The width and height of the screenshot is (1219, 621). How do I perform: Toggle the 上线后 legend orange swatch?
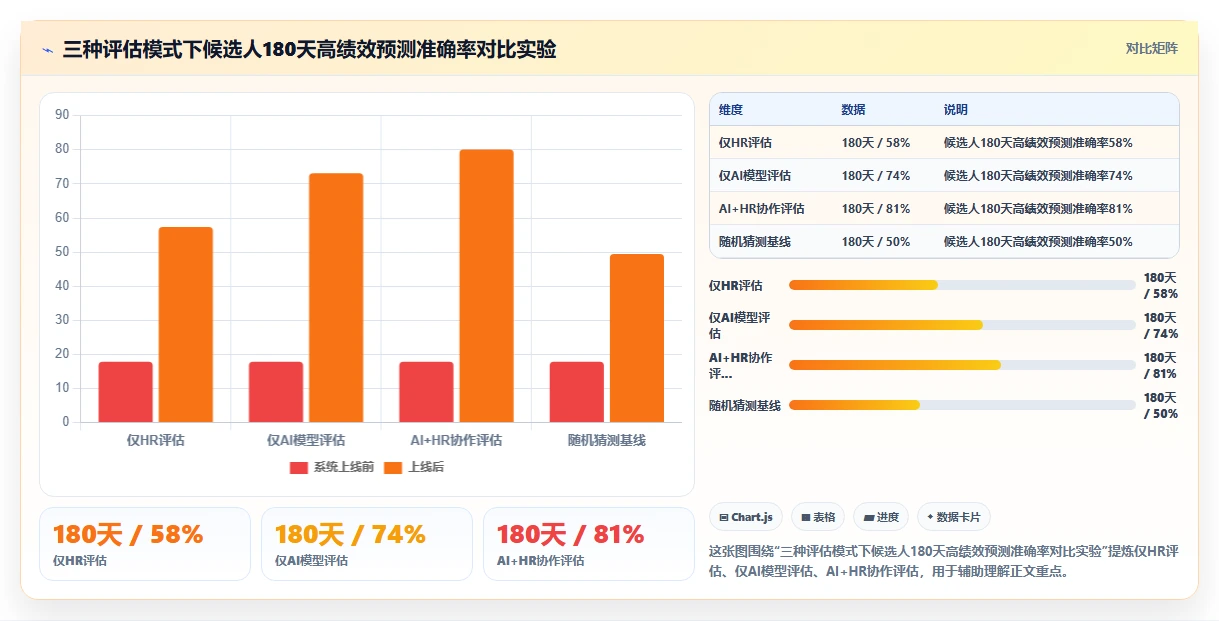(x=393, y=467)
